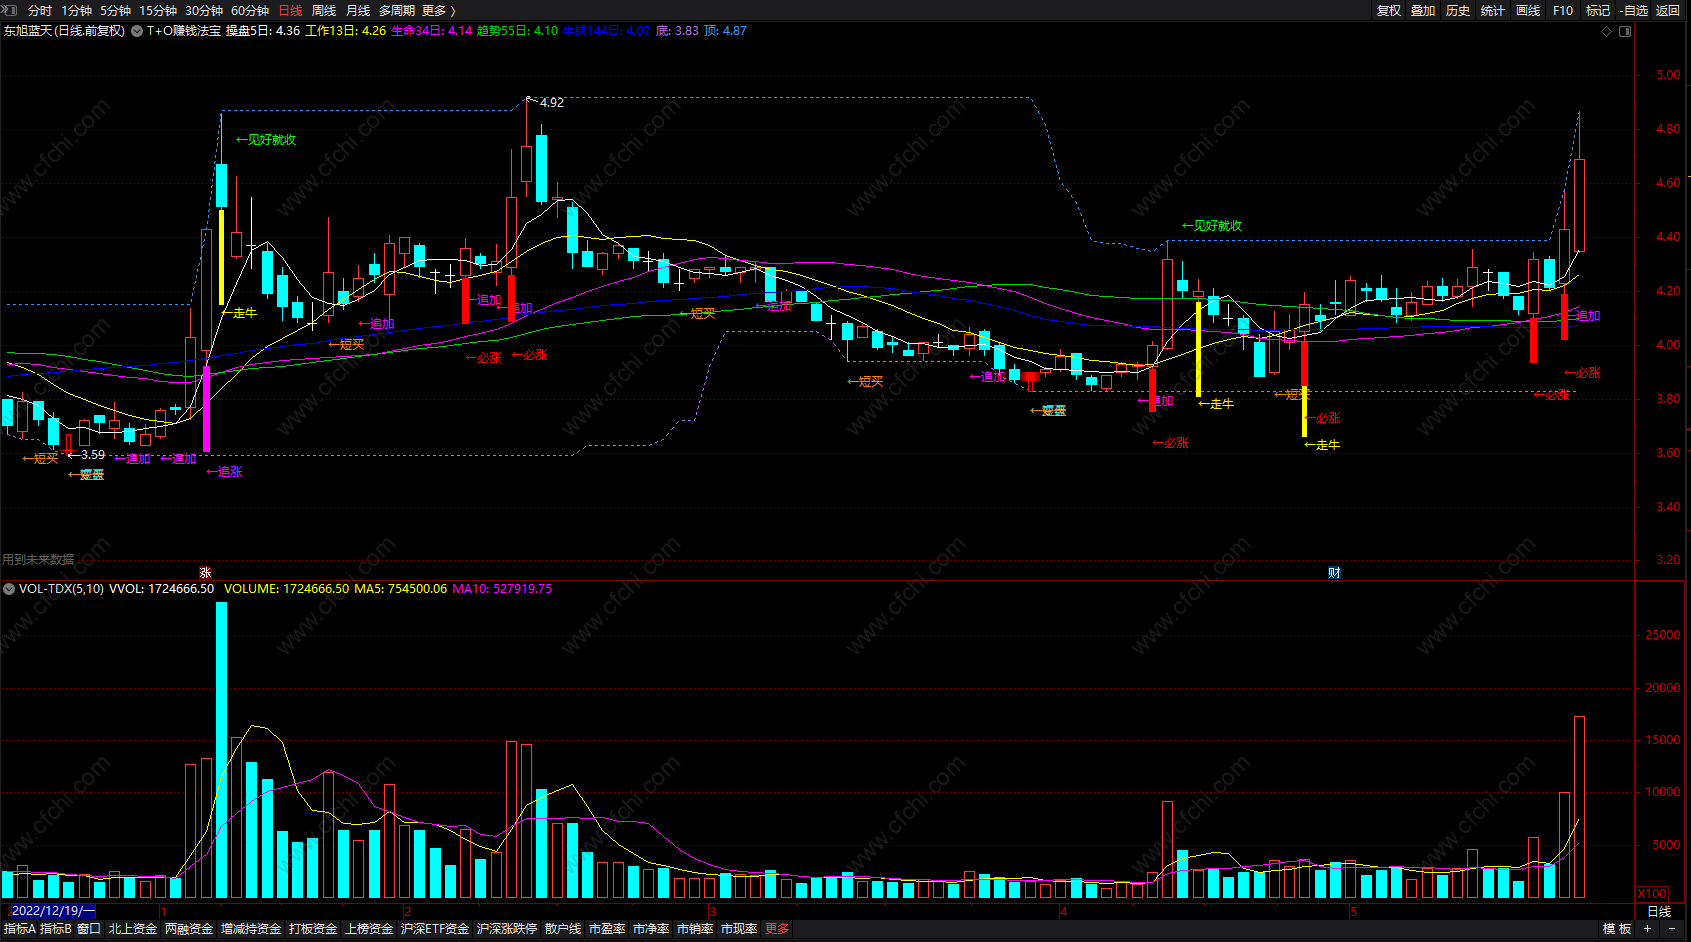
Task: Show the 沪深涨跌停 indicator
Action: click(x=507, y=929)
